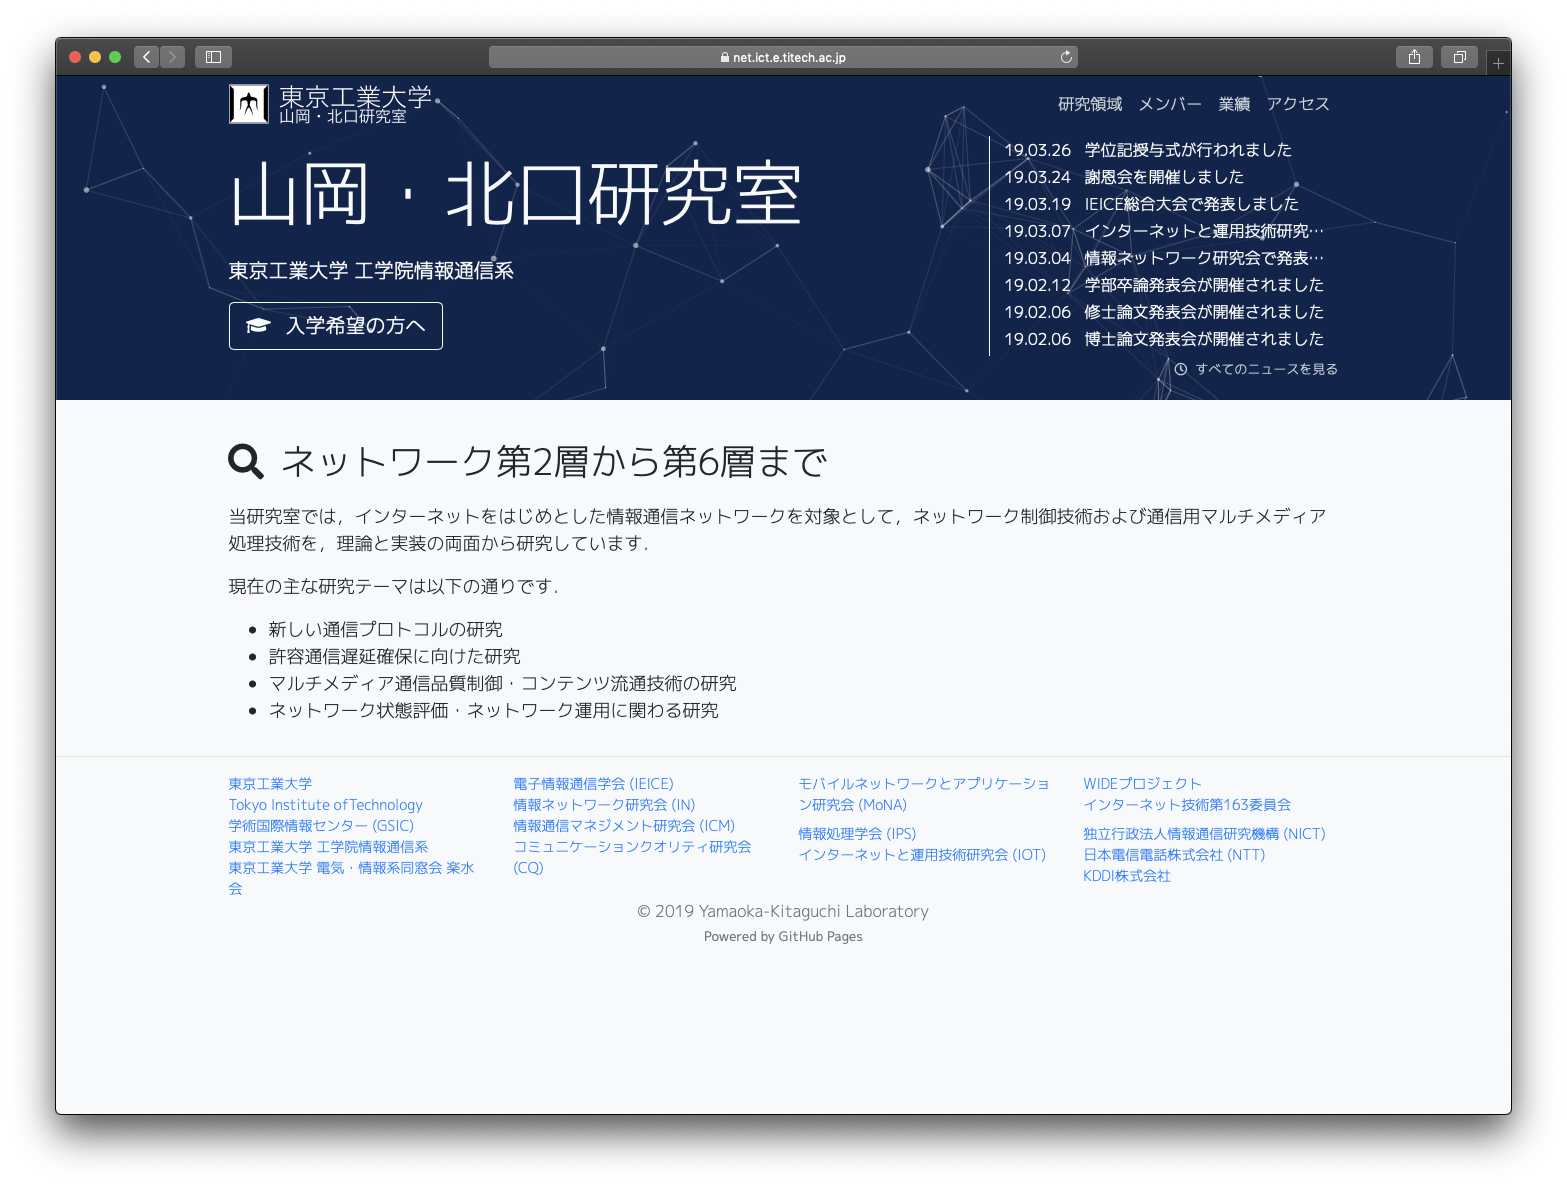
Task: Open the Safari Share button
Action: coord(1414,57)
